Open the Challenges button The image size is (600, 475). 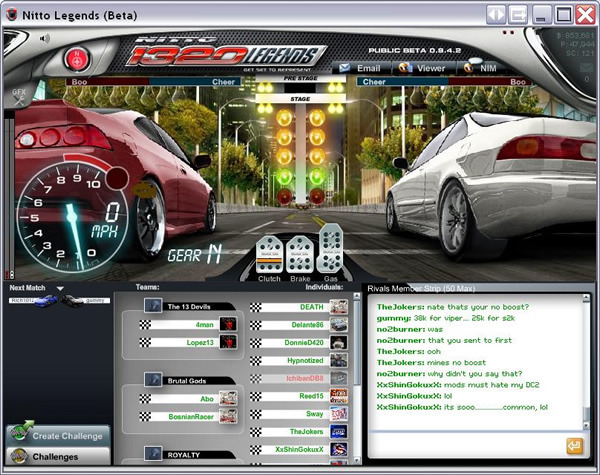(x=58, y=456)
